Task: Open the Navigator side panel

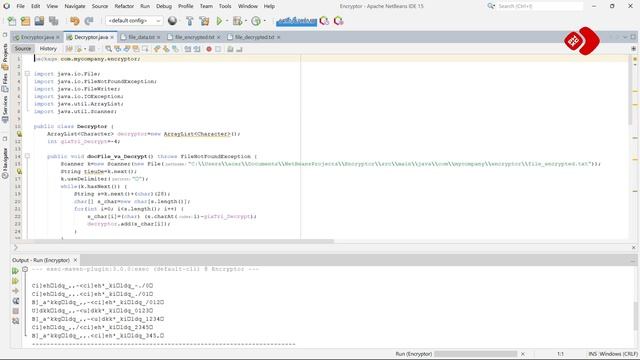Action: [5, 163]
